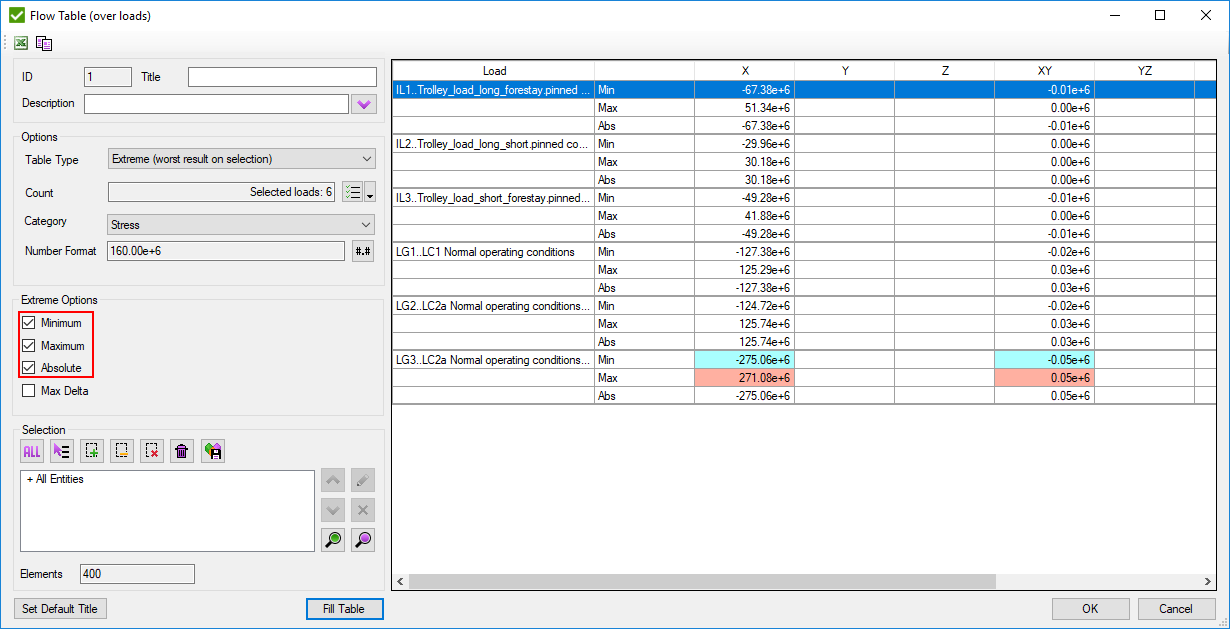This screenshot has height=629, width=1230.
Task: Click the pick-from-list selection icon
Action: [x=62, y=451]
